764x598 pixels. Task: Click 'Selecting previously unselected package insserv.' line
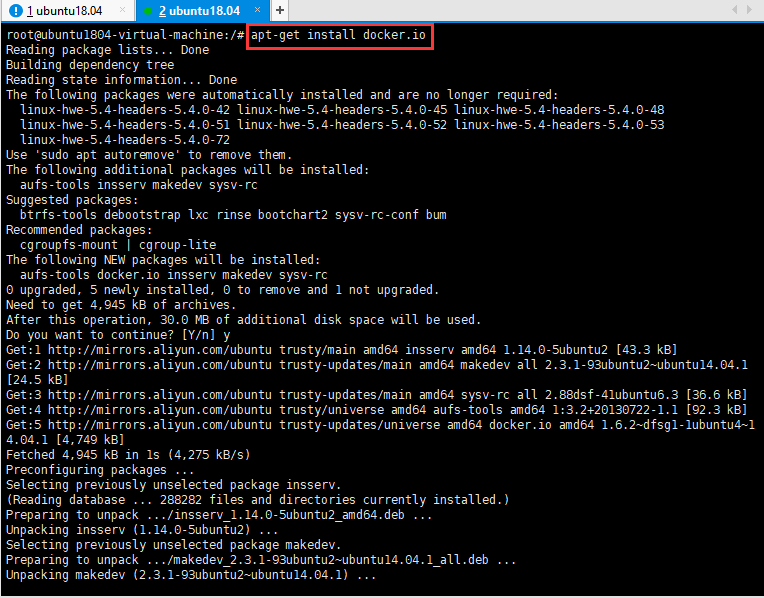click(x=173, y=485)
